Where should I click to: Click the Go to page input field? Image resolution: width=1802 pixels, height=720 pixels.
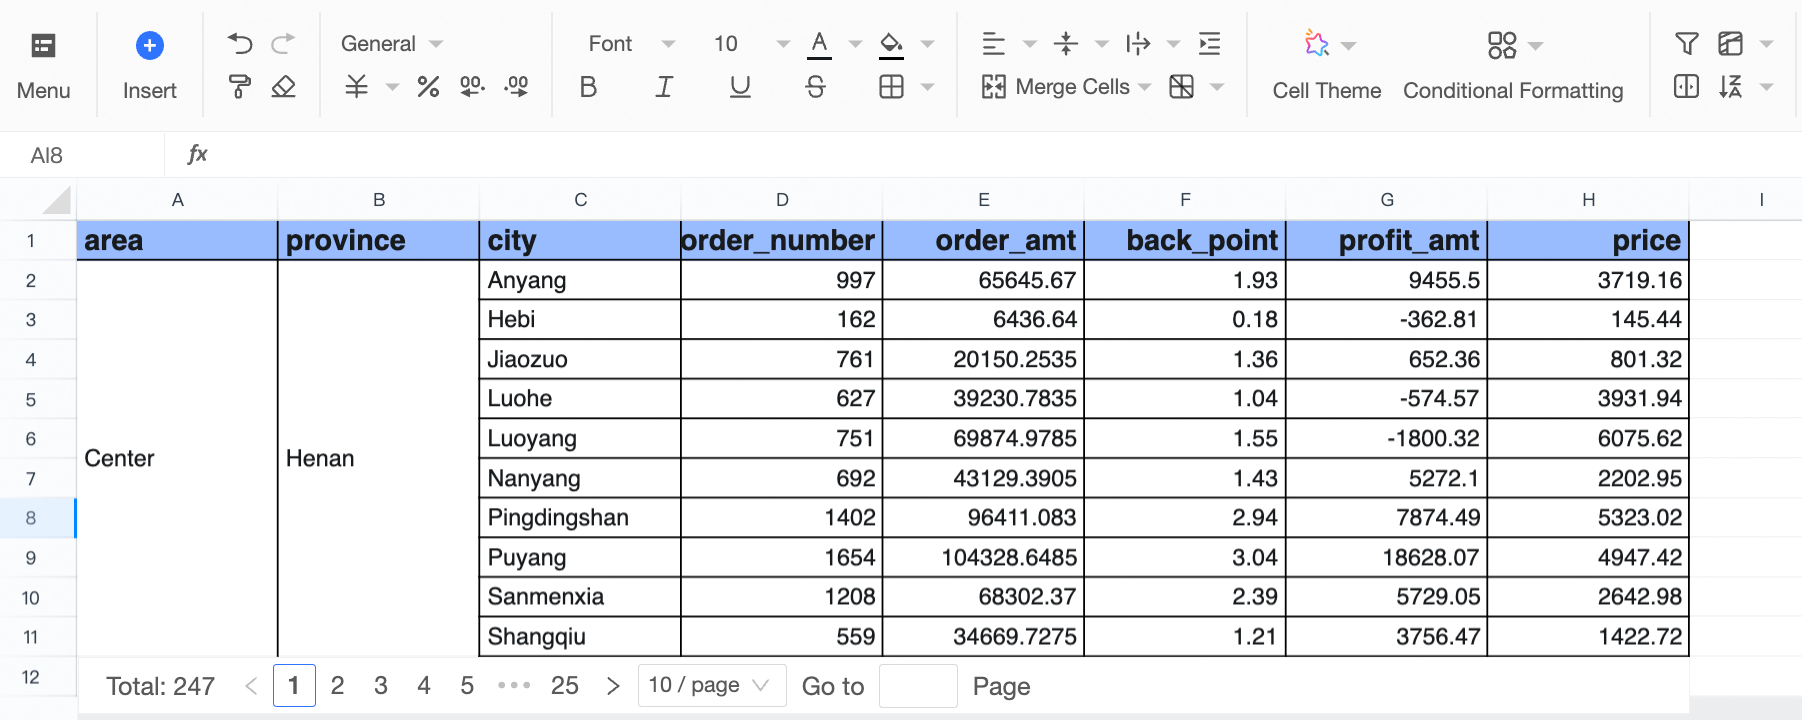(x=918, y=685)
